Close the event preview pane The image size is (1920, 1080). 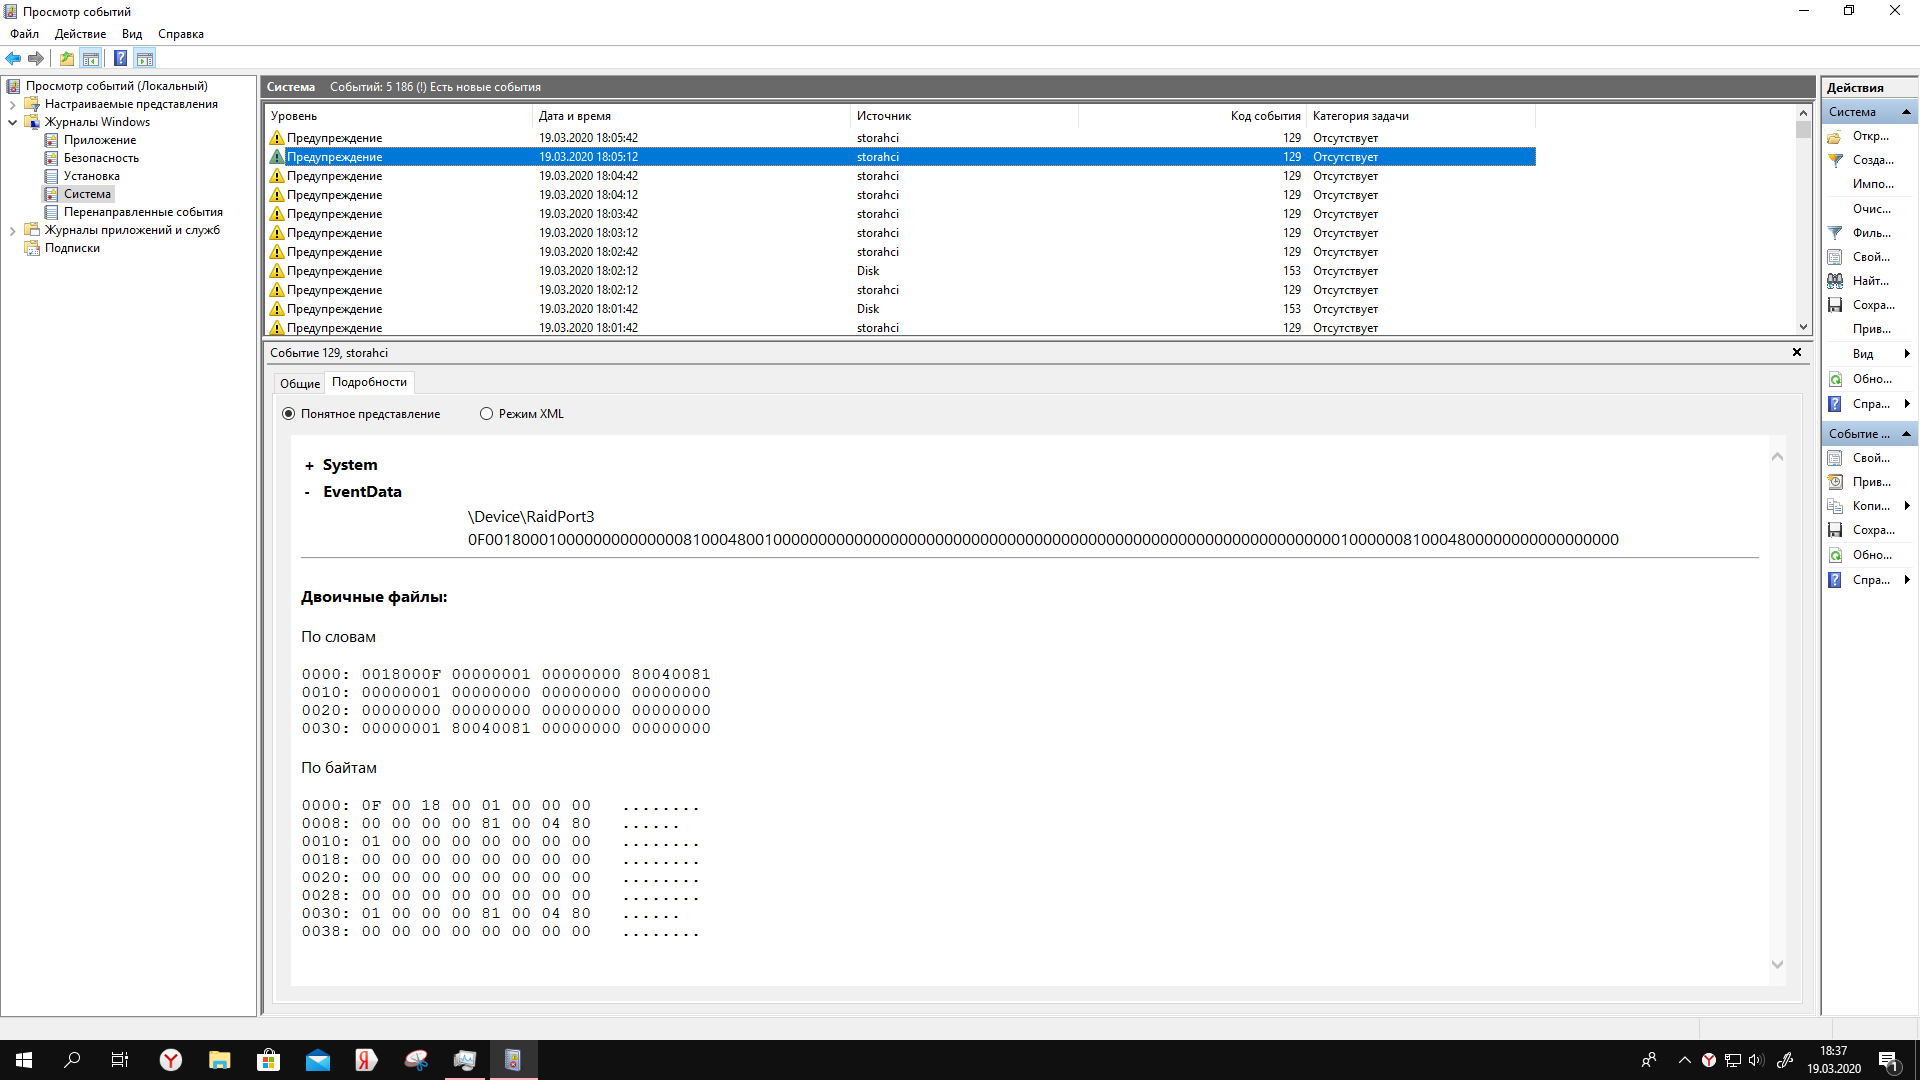(x=1797, y=352)
